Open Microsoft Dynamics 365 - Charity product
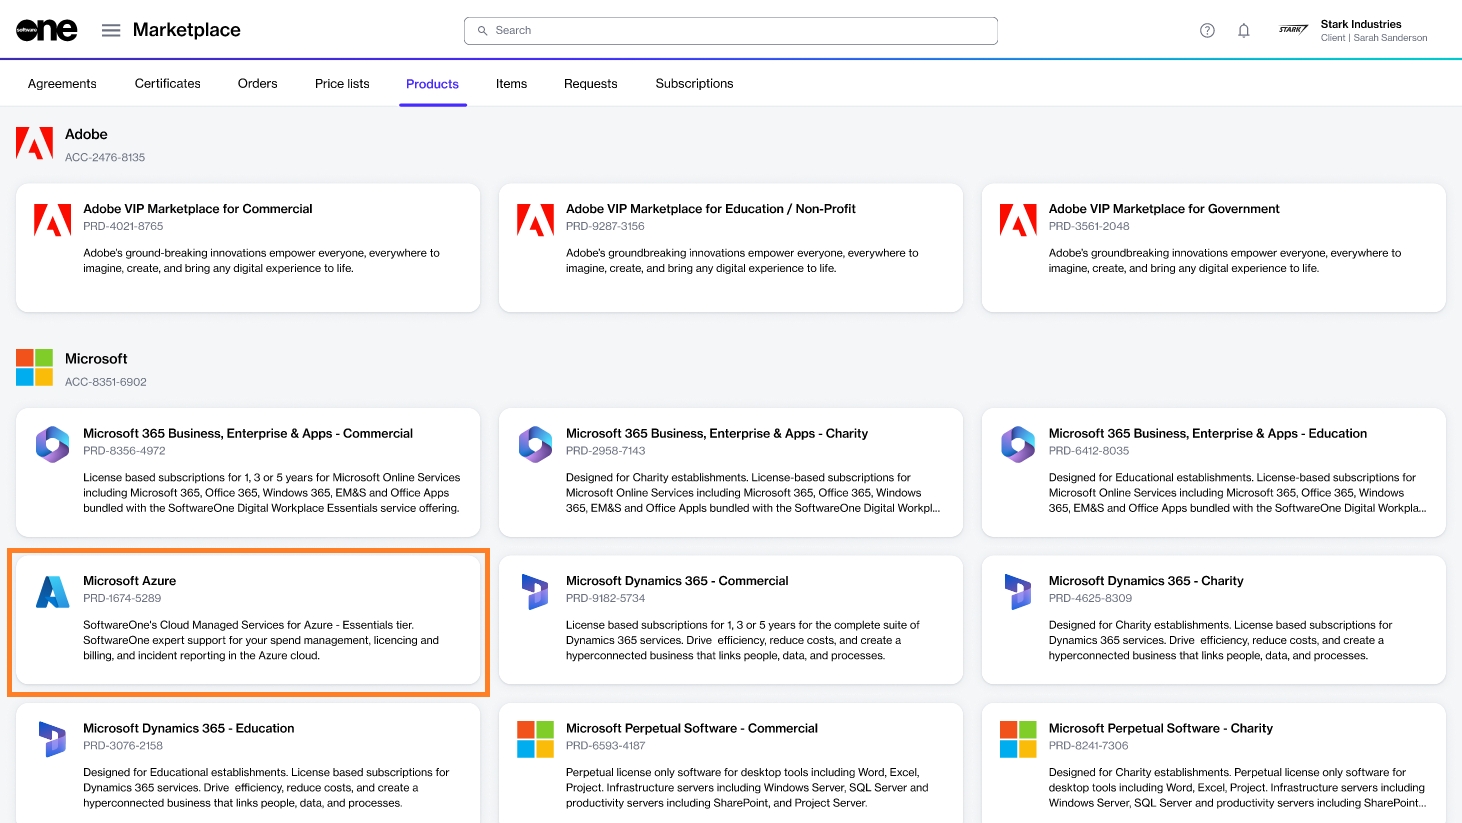 pos(1145,581)
